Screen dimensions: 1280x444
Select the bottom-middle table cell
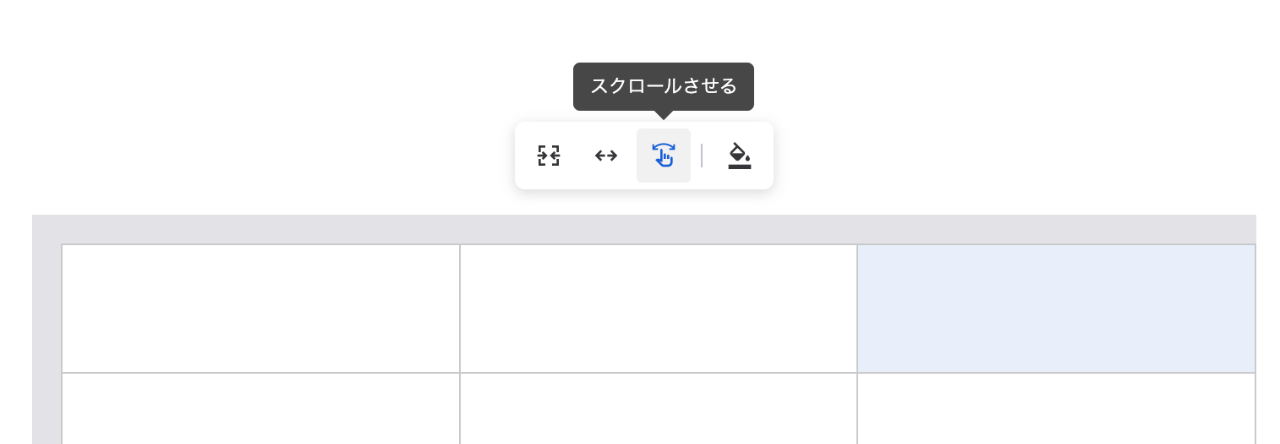pyautogui.click(x=658, y=409)
